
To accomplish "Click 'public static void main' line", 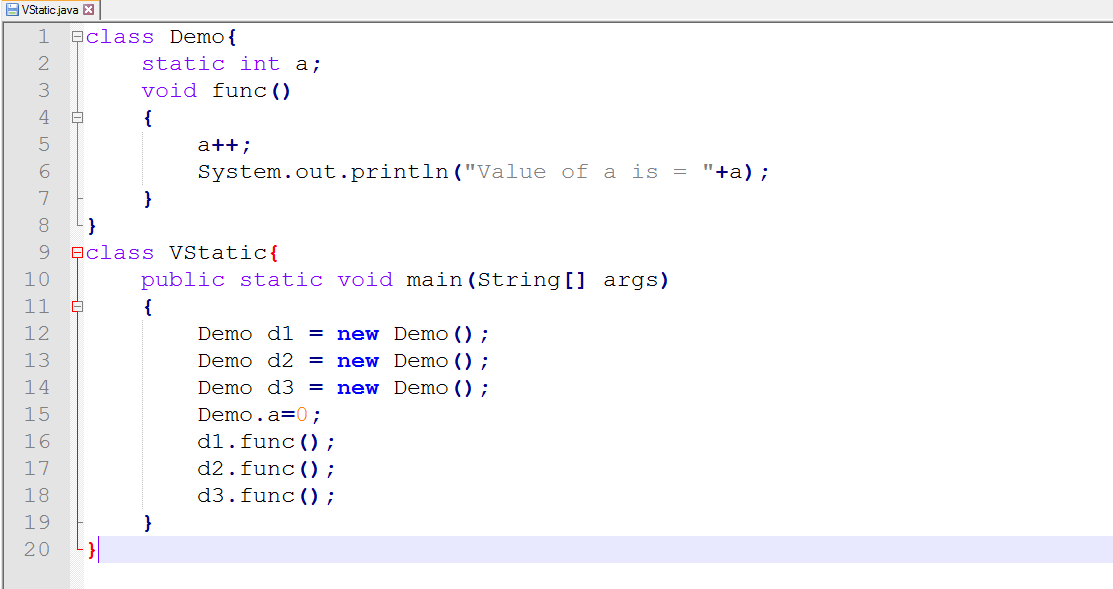I will coord(405,280).
